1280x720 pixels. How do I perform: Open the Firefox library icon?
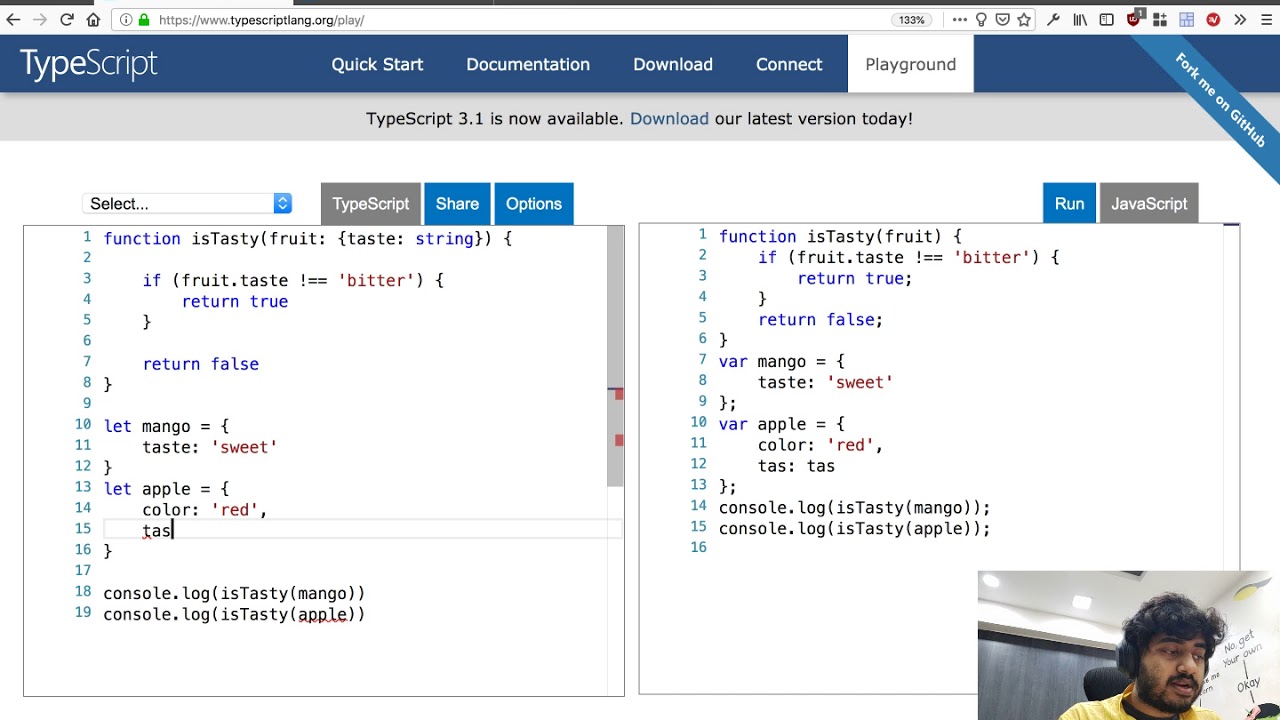1080,20
